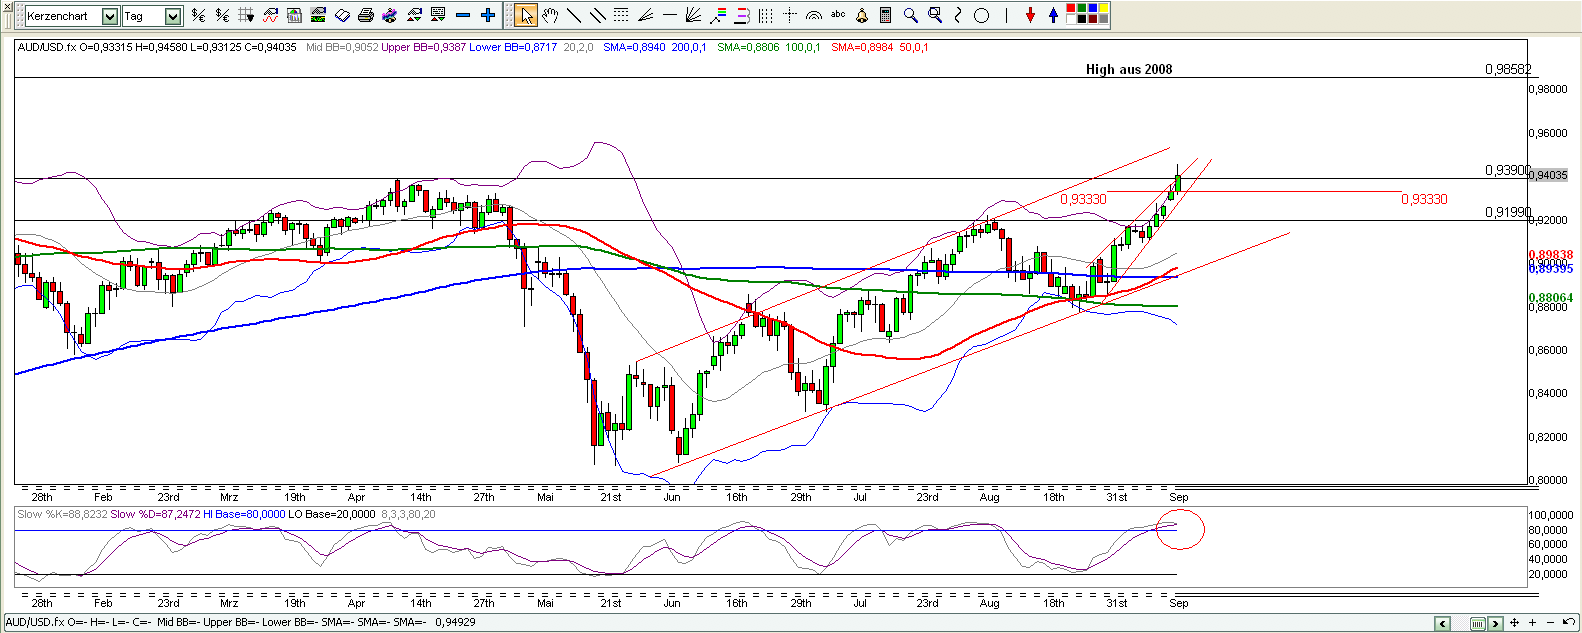
Task: Open the Tag timeframe dropdown
Action: [x=172, y=16]
